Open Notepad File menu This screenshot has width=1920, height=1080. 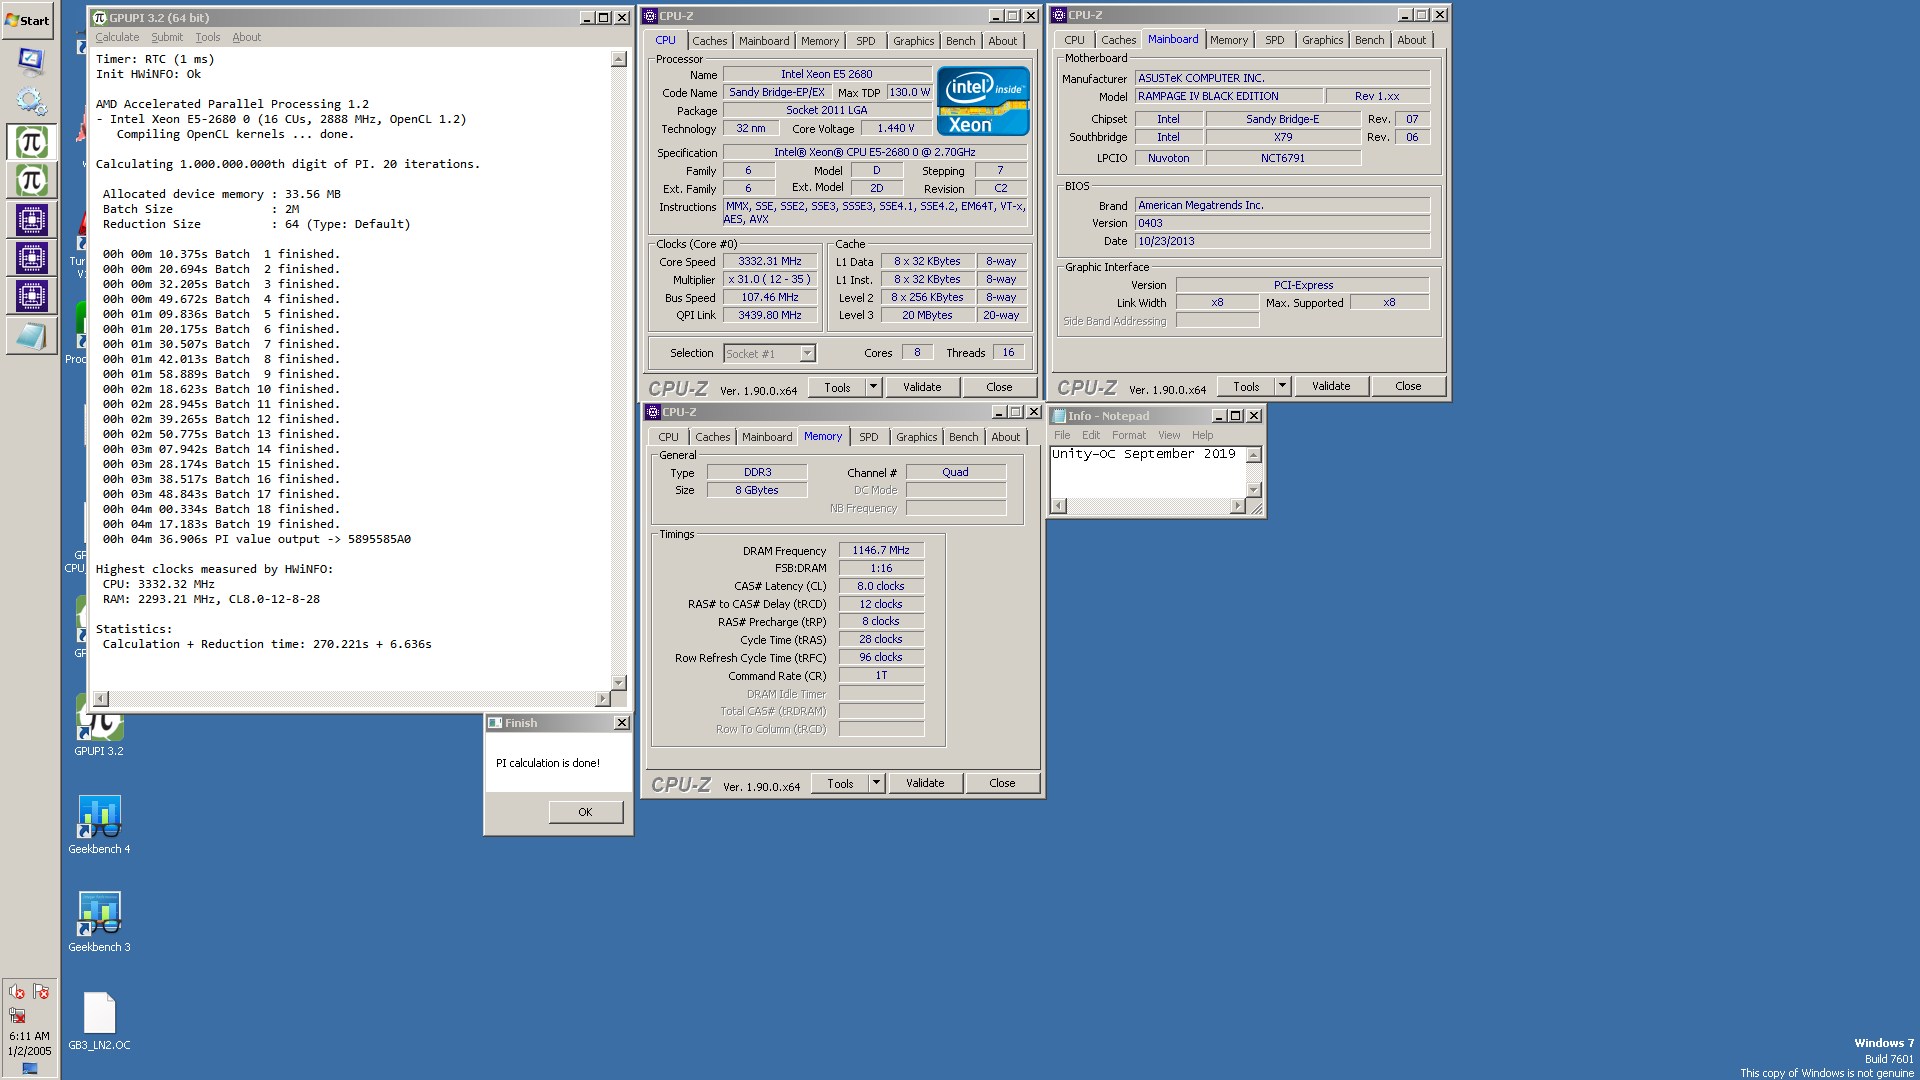click(1062, 435)
